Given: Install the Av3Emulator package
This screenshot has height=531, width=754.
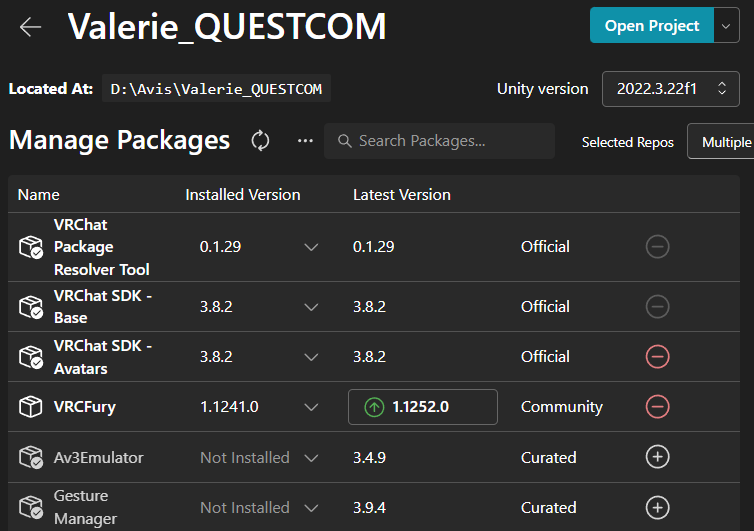Looking at the screenshot, I should (x=657, y=457).
